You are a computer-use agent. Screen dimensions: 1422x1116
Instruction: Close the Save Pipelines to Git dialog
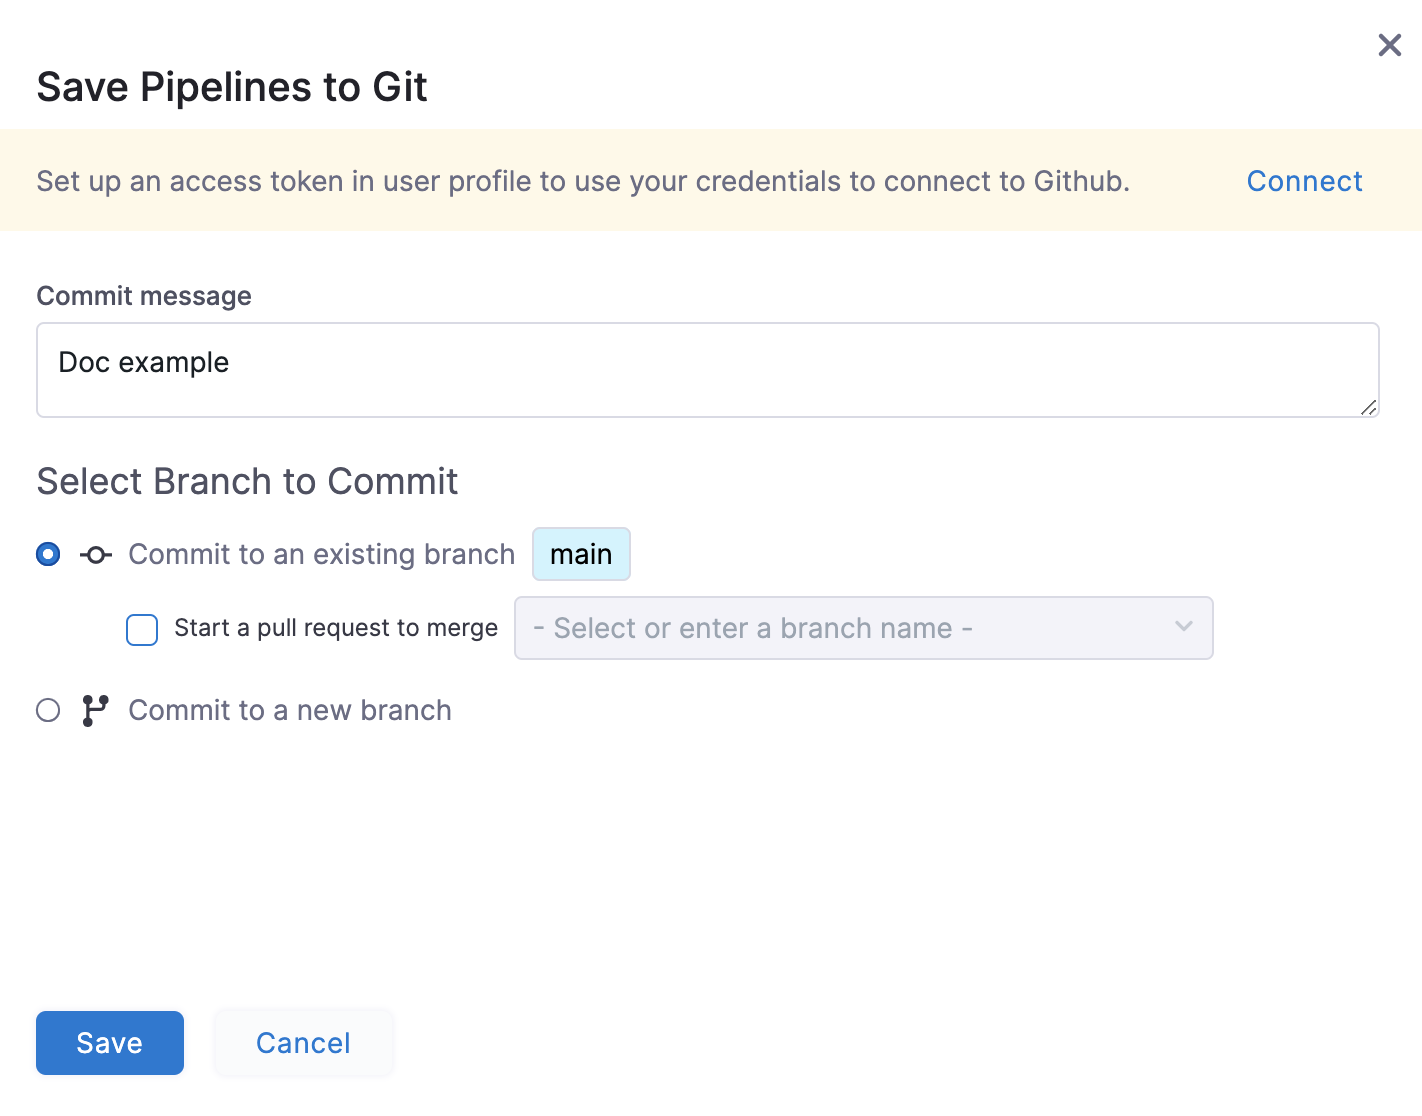click(1389, 45)
